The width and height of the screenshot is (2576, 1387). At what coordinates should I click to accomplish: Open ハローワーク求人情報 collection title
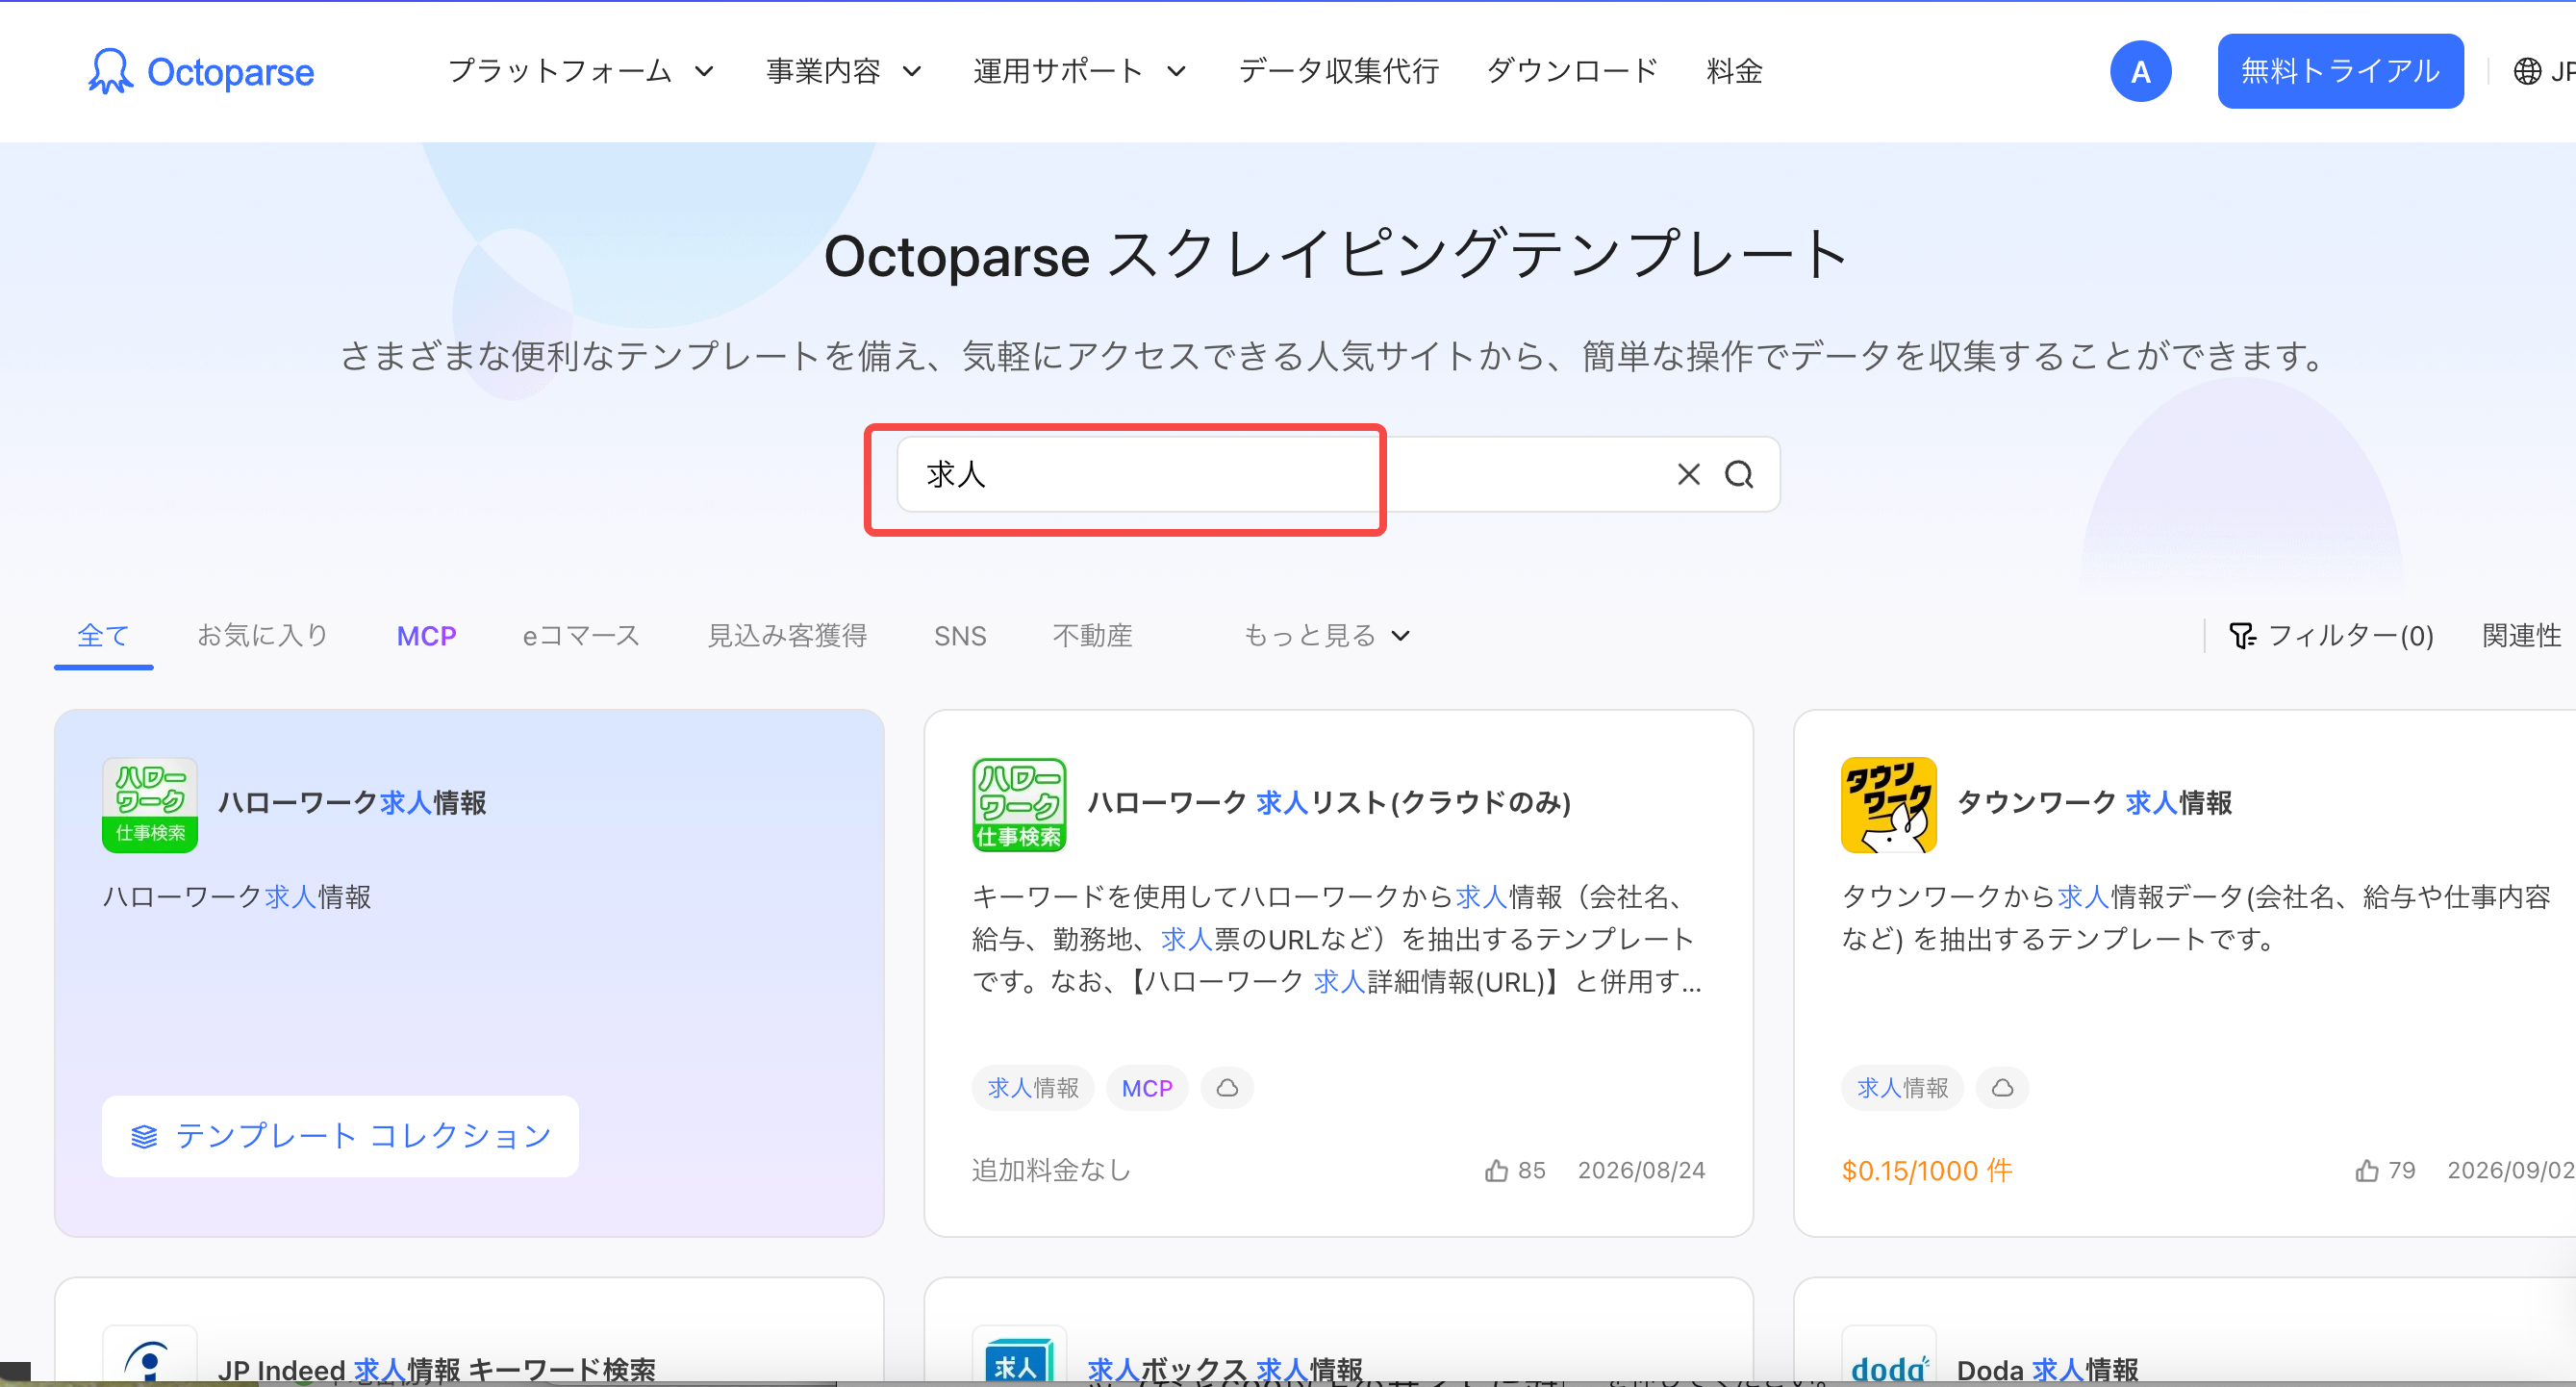(x=352, y=802)
